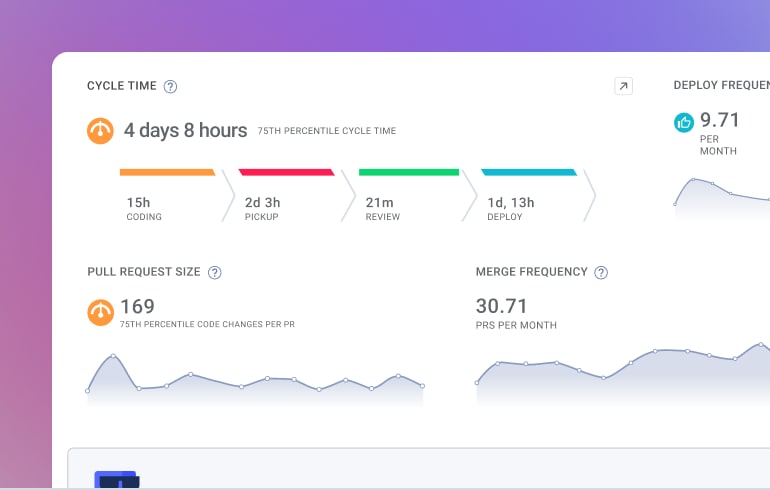Expand Cycle Time card with arrow icon
The height and width of the screenshot is (490, 770).
coord(623,86)
